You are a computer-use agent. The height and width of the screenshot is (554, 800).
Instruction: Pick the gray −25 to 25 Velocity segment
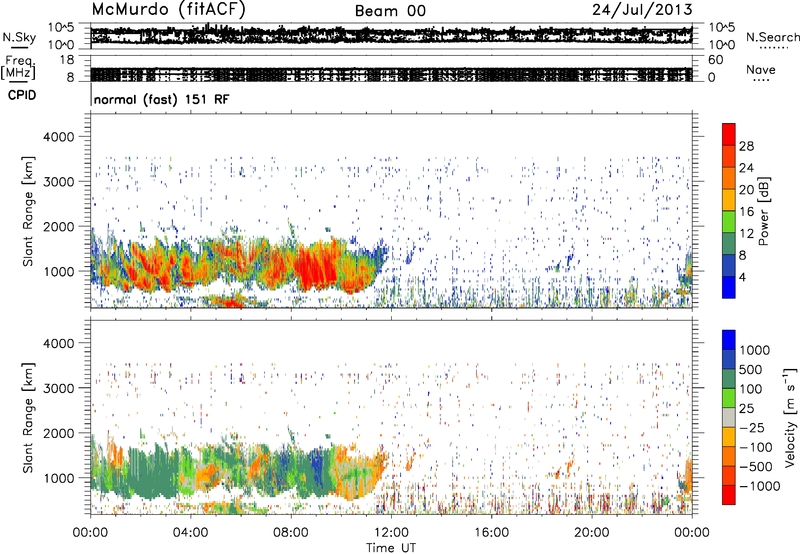[x=729, y=417]
